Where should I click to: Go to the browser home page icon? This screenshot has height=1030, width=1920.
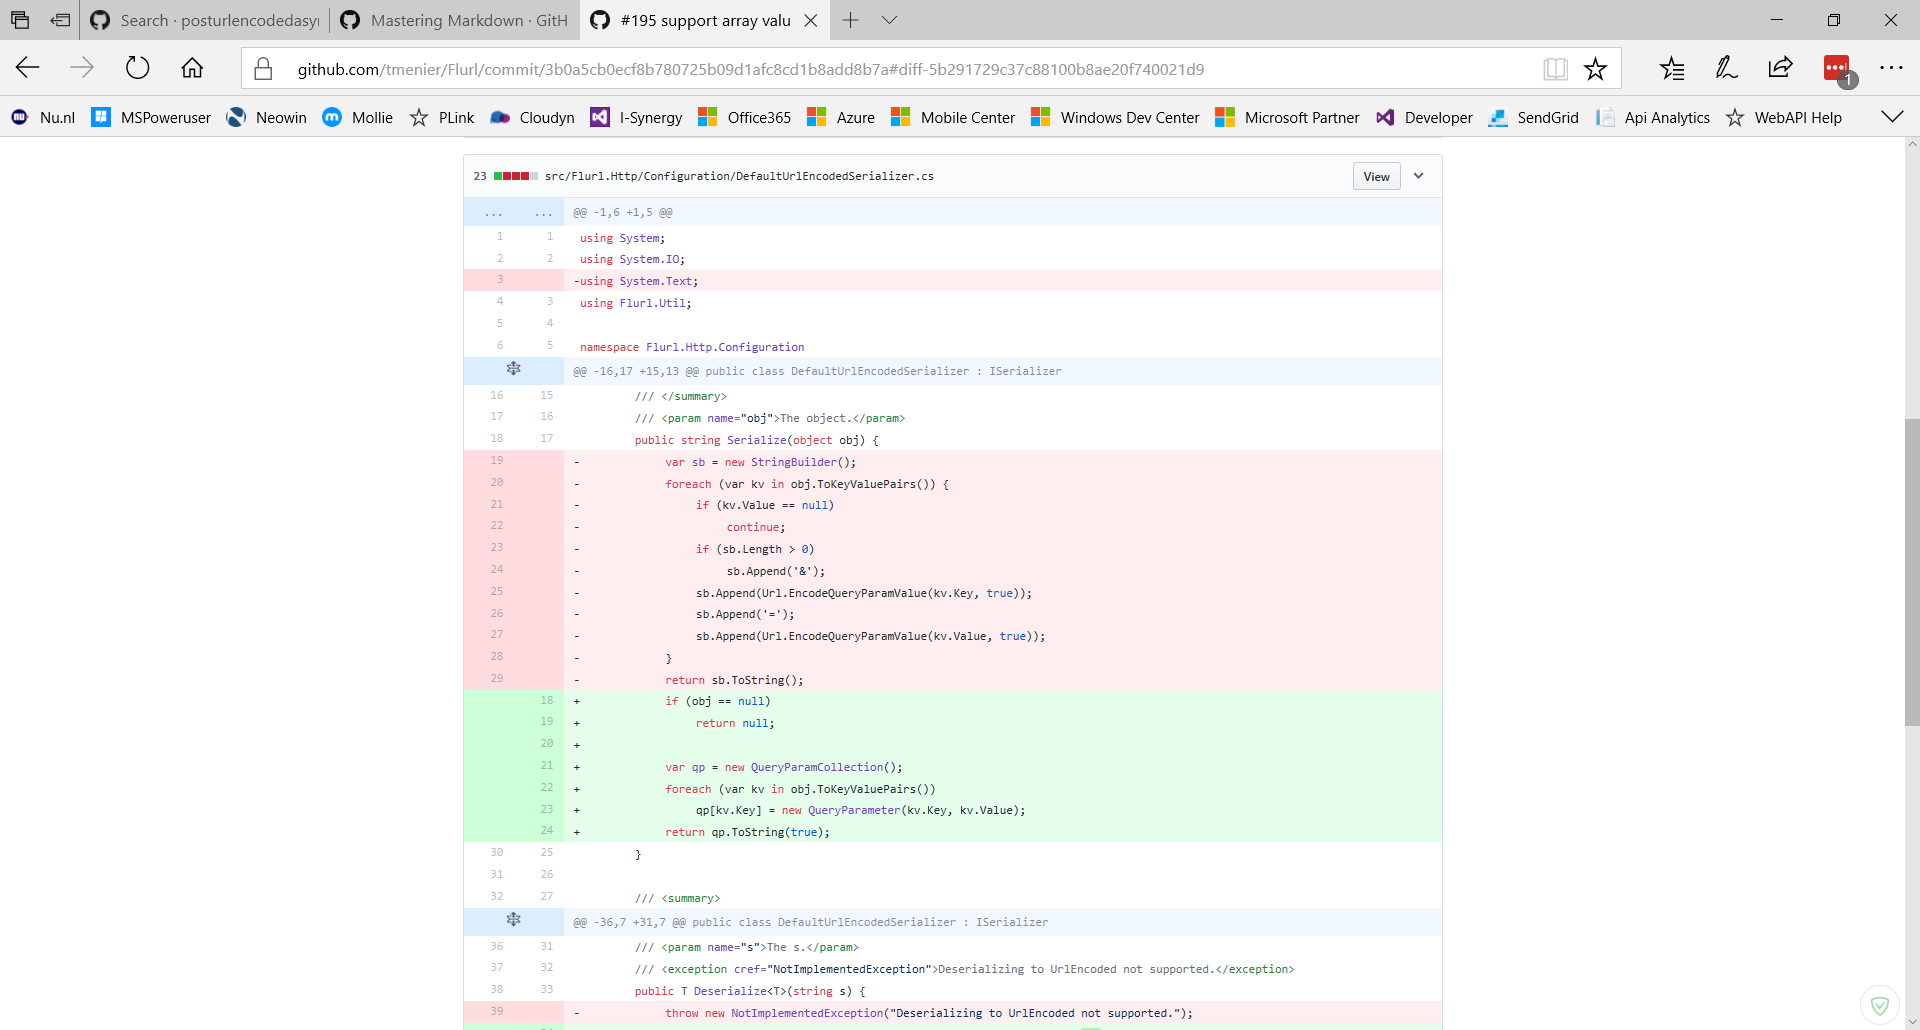192,68
